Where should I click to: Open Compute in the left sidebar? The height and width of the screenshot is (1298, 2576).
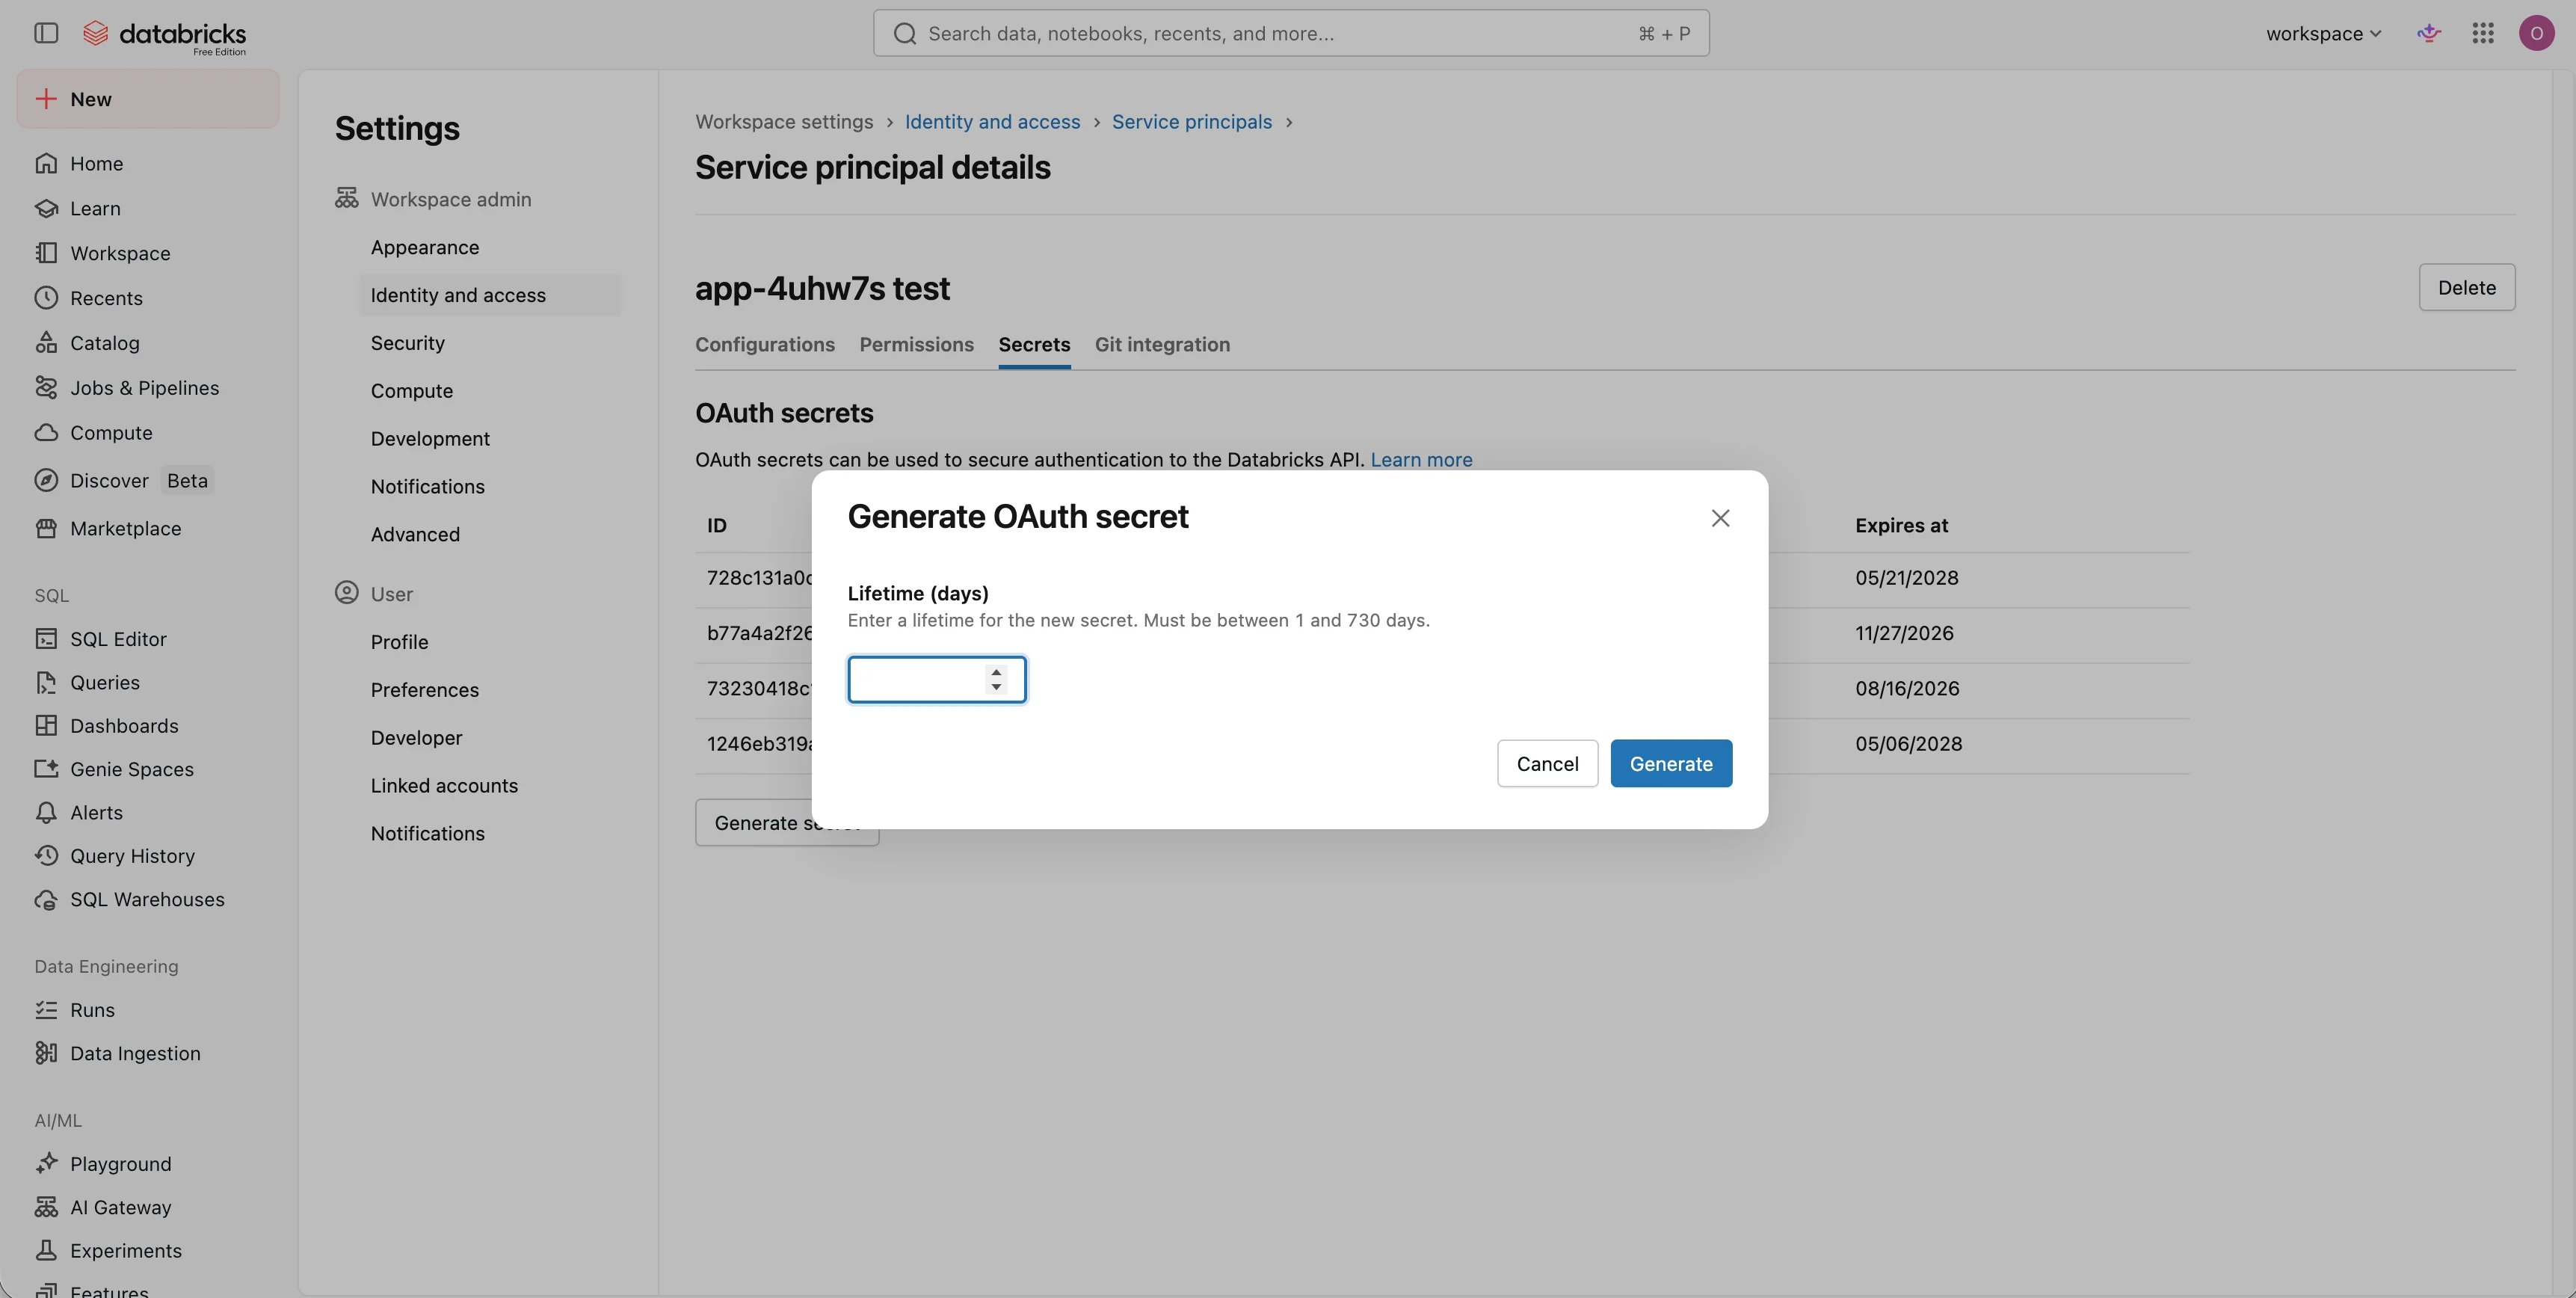[148, 433]
